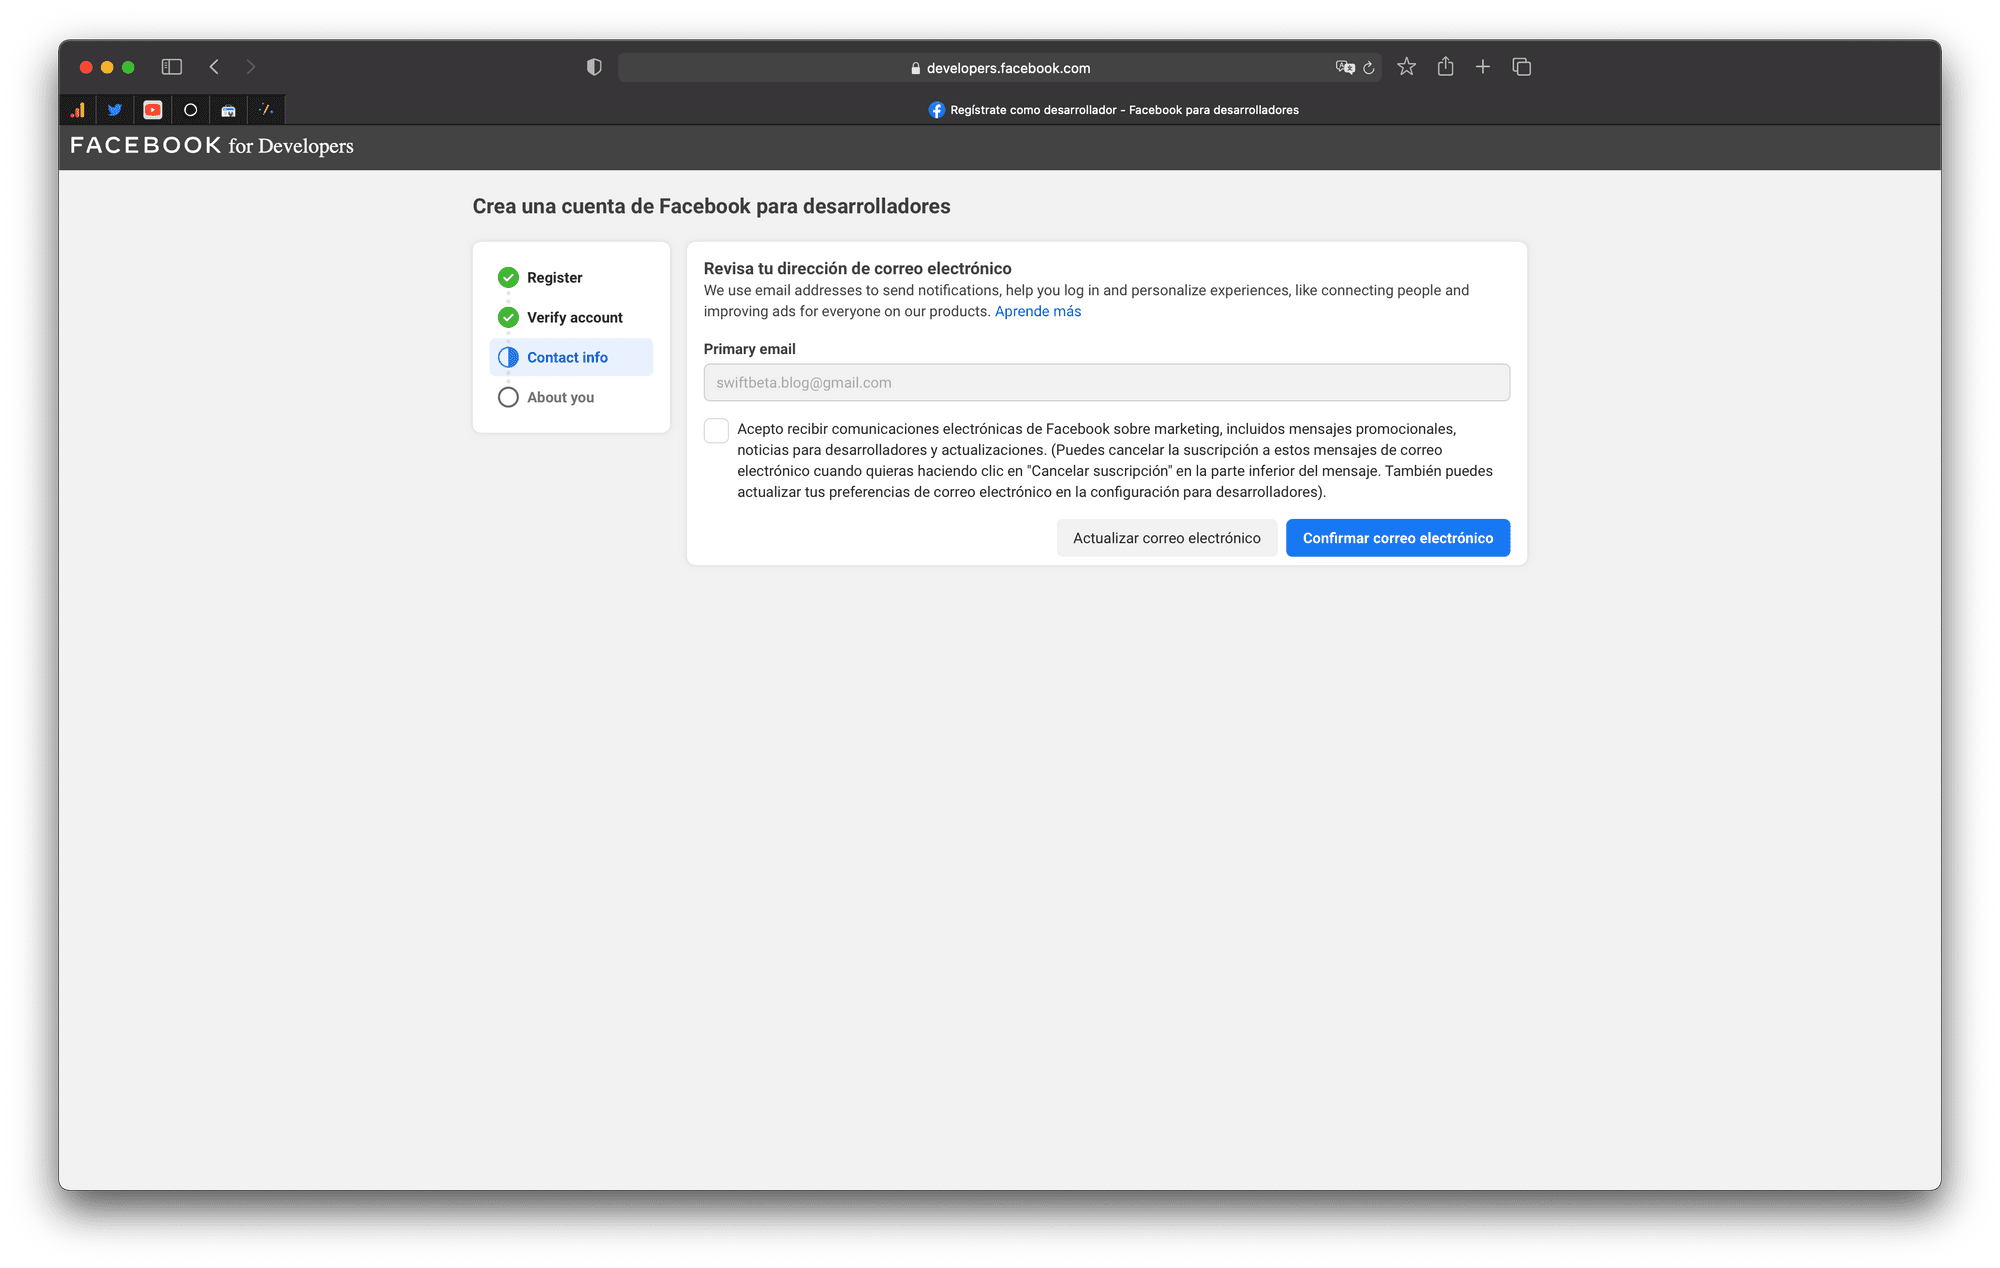Reload the page with the refresh icon
This screenshot has height=1268, width=2000.
click(x=1369, y=68)
